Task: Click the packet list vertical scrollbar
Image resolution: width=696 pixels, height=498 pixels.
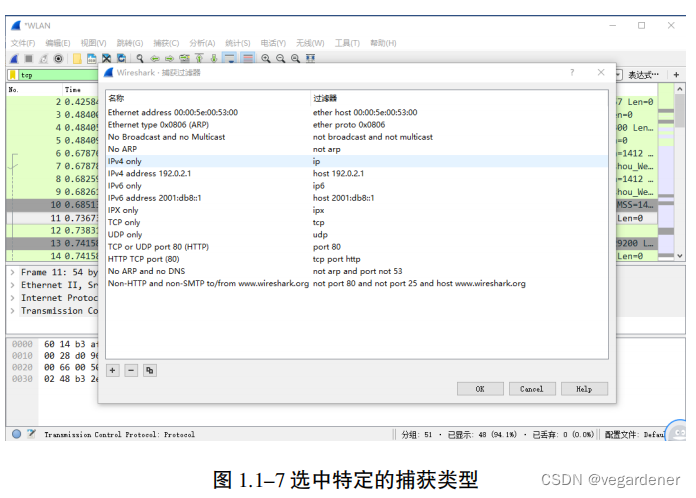Action: click(x=680, y=172)
